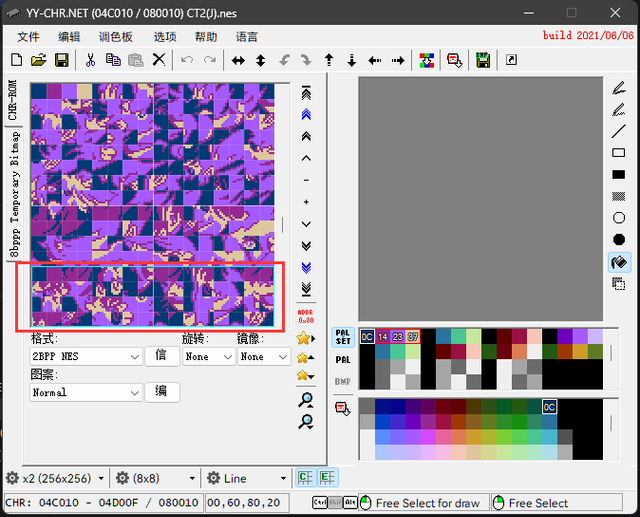Open the star bookmark jump menu
This screenshot has height=517, width=640.
[305, 338]
